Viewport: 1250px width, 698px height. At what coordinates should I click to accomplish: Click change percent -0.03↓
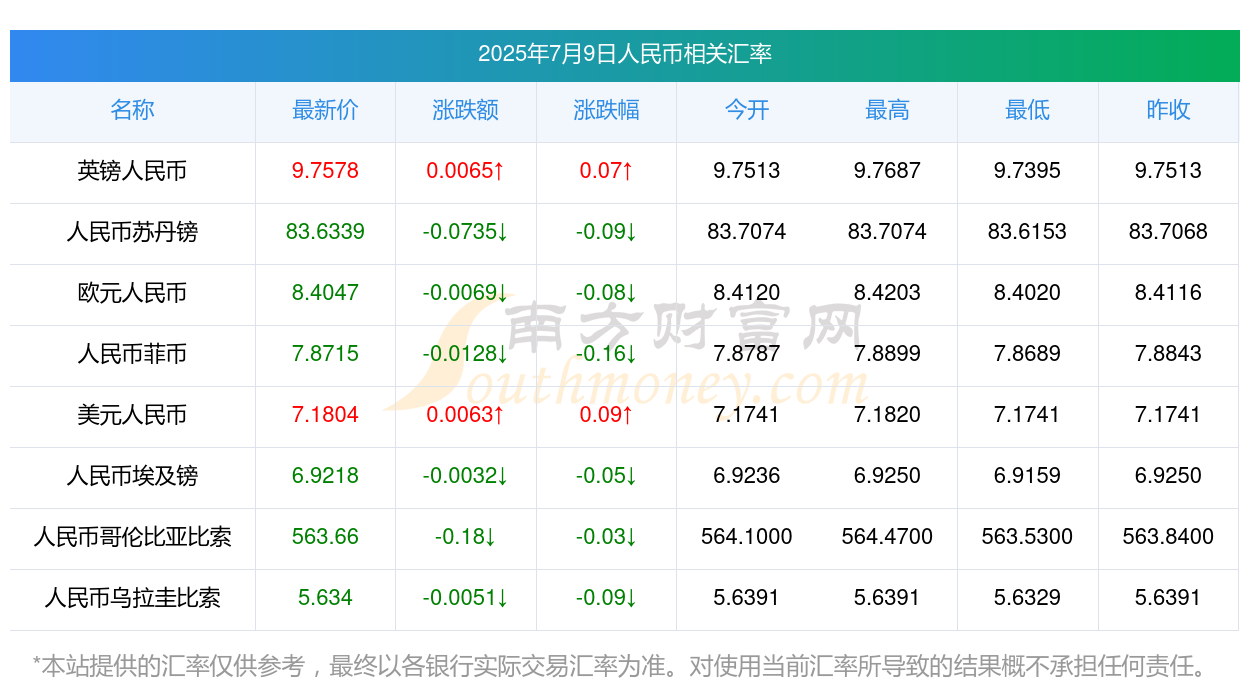coord(606,537)
